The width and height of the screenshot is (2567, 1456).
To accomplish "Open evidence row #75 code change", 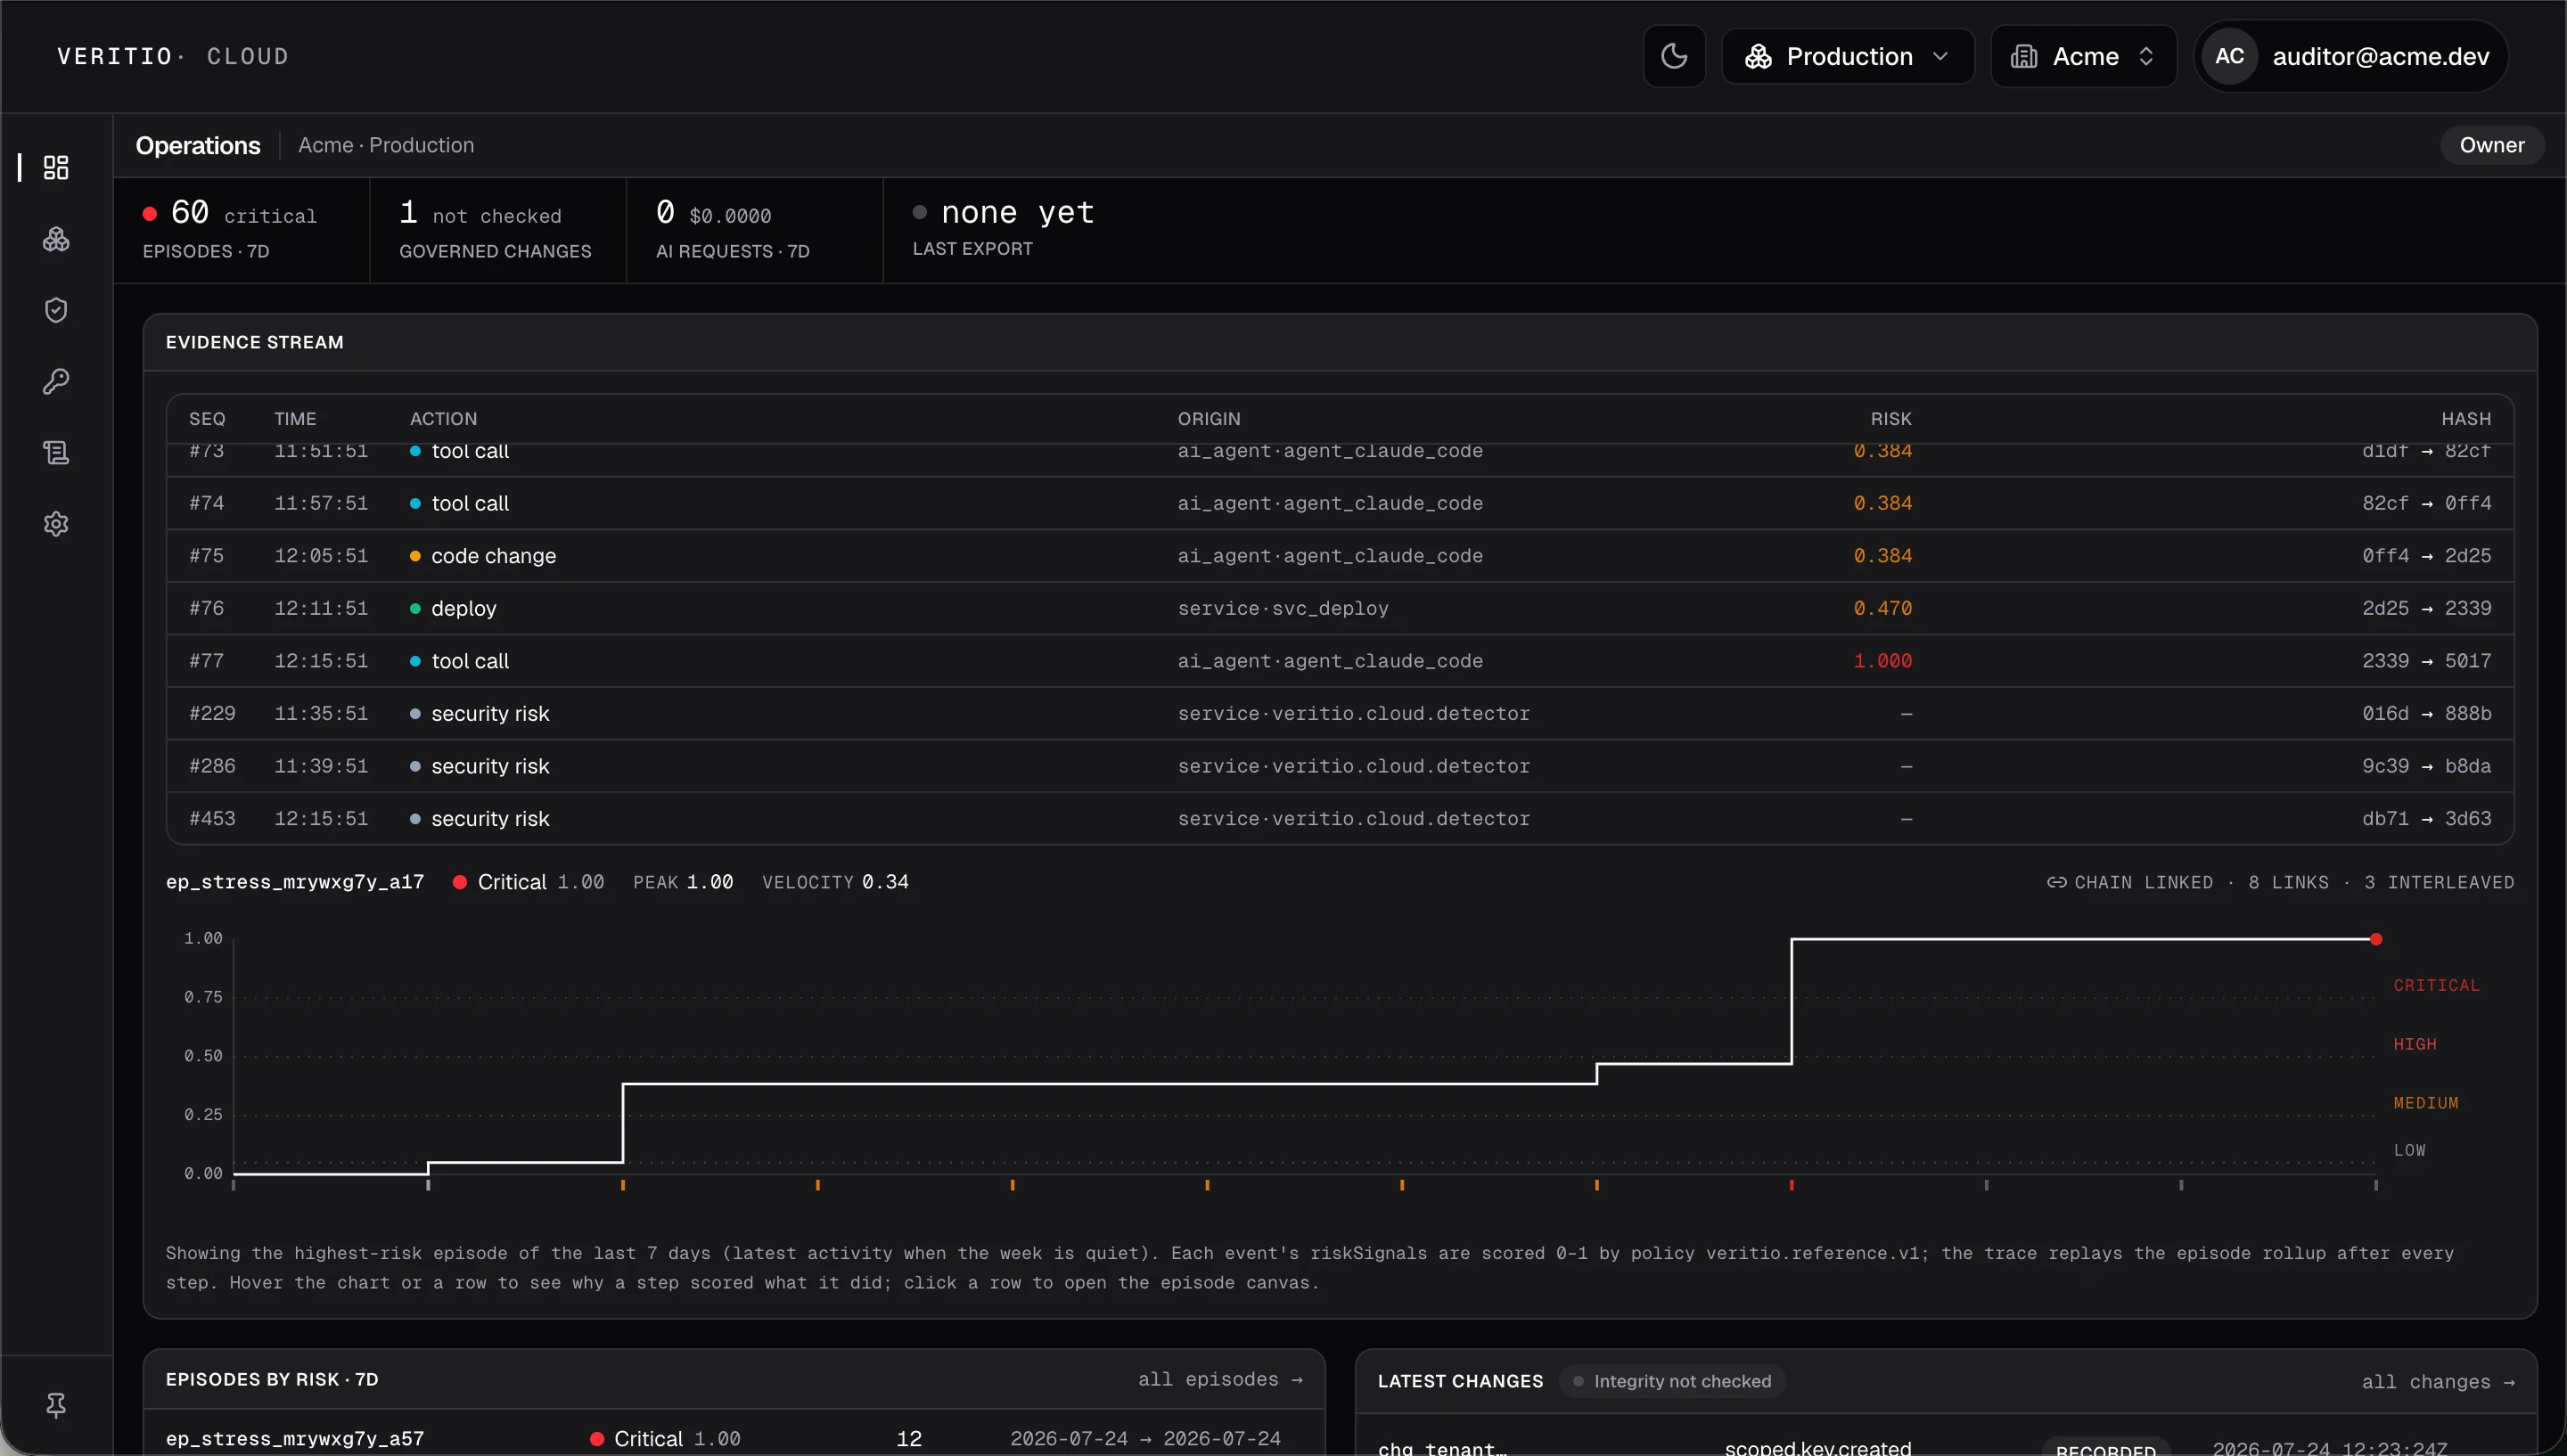I will 1339,556.
